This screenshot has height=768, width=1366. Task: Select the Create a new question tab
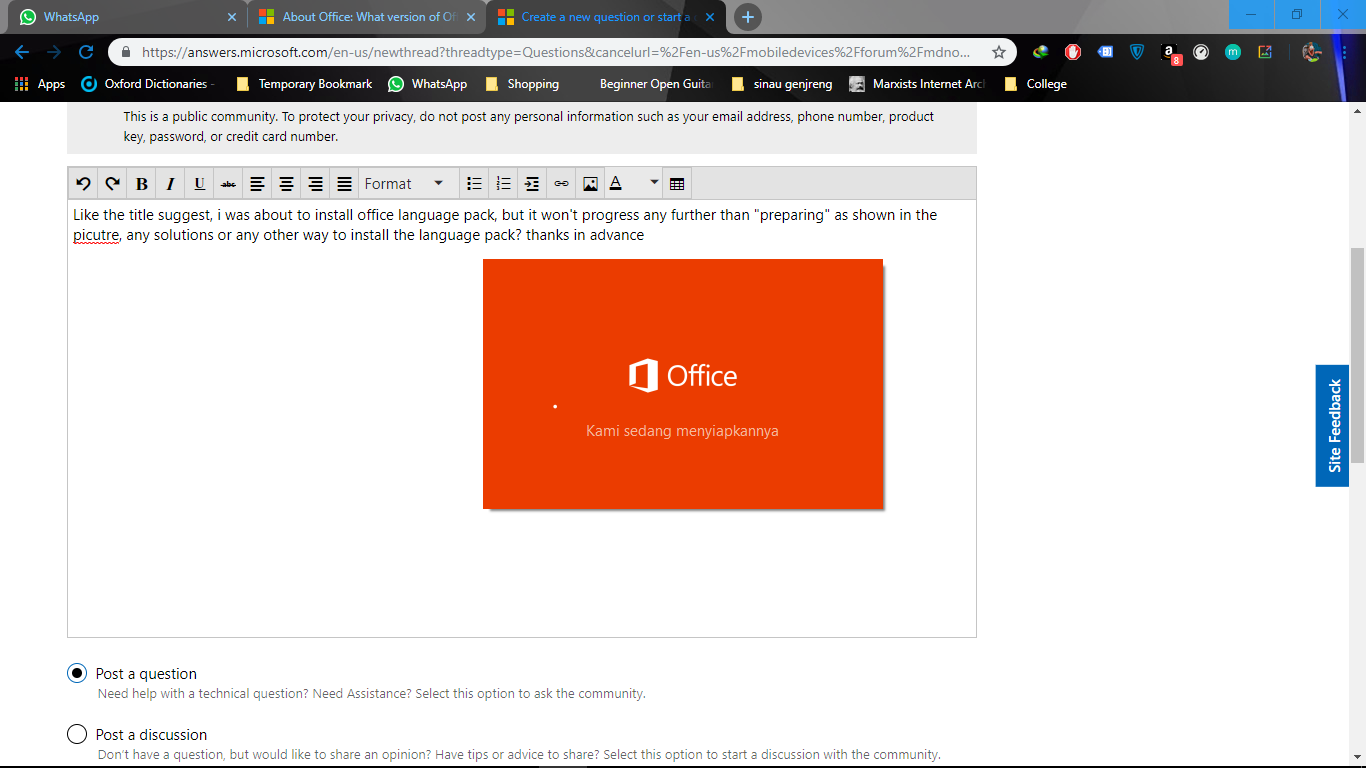pos(608,17)
